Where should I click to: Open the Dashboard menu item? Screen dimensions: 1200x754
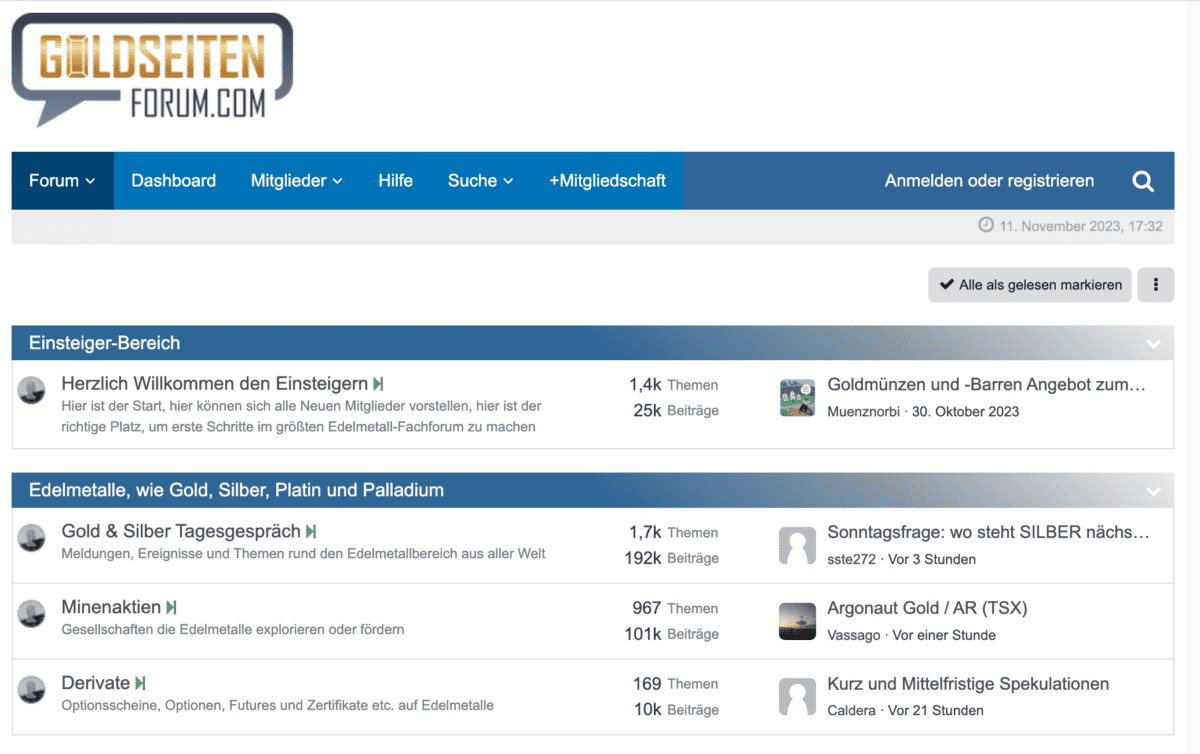click(173, 181)
